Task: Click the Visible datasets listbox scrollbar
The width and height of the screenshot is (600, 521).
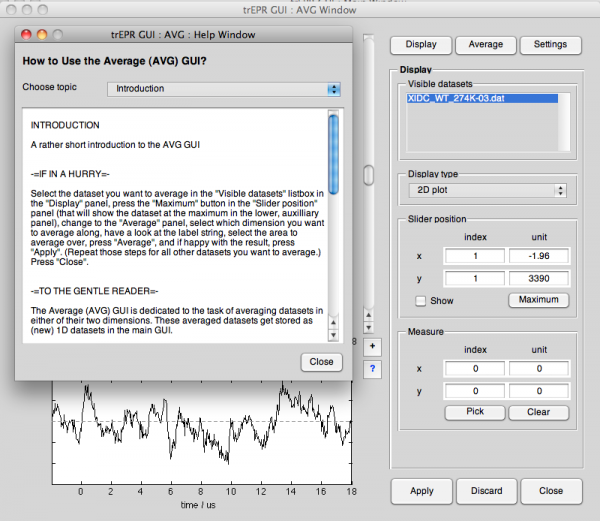Action: click(564, 122)
